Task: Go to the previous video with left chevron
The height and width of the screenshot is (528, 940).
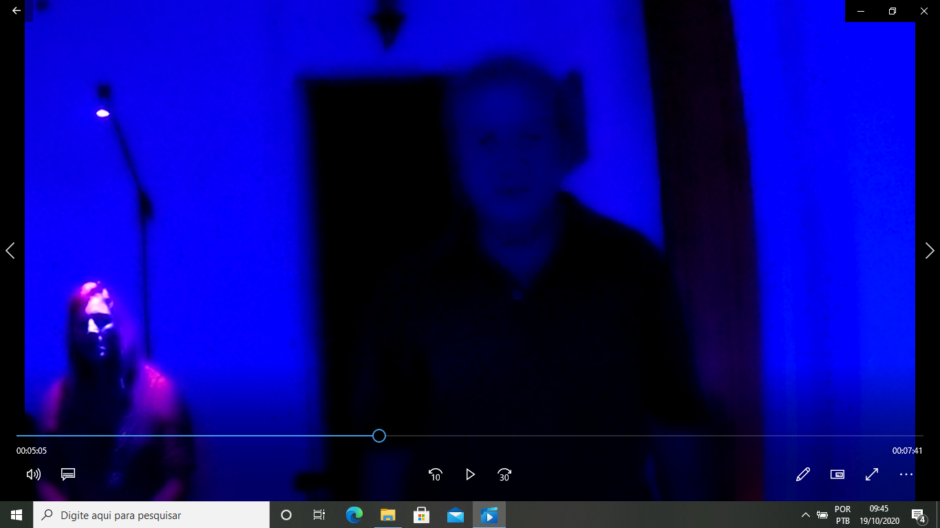Action: pyautogui.click(x=10, y=251)
